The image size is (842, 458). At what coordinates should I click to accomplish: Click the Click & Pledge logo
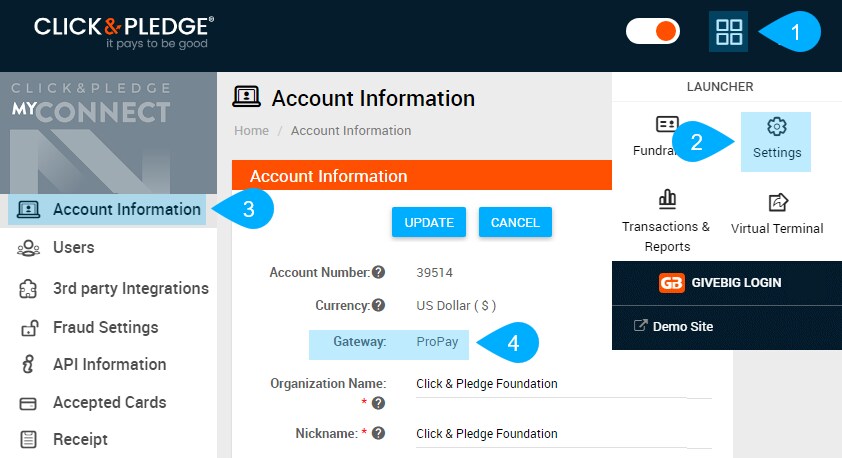coord(124,32)
